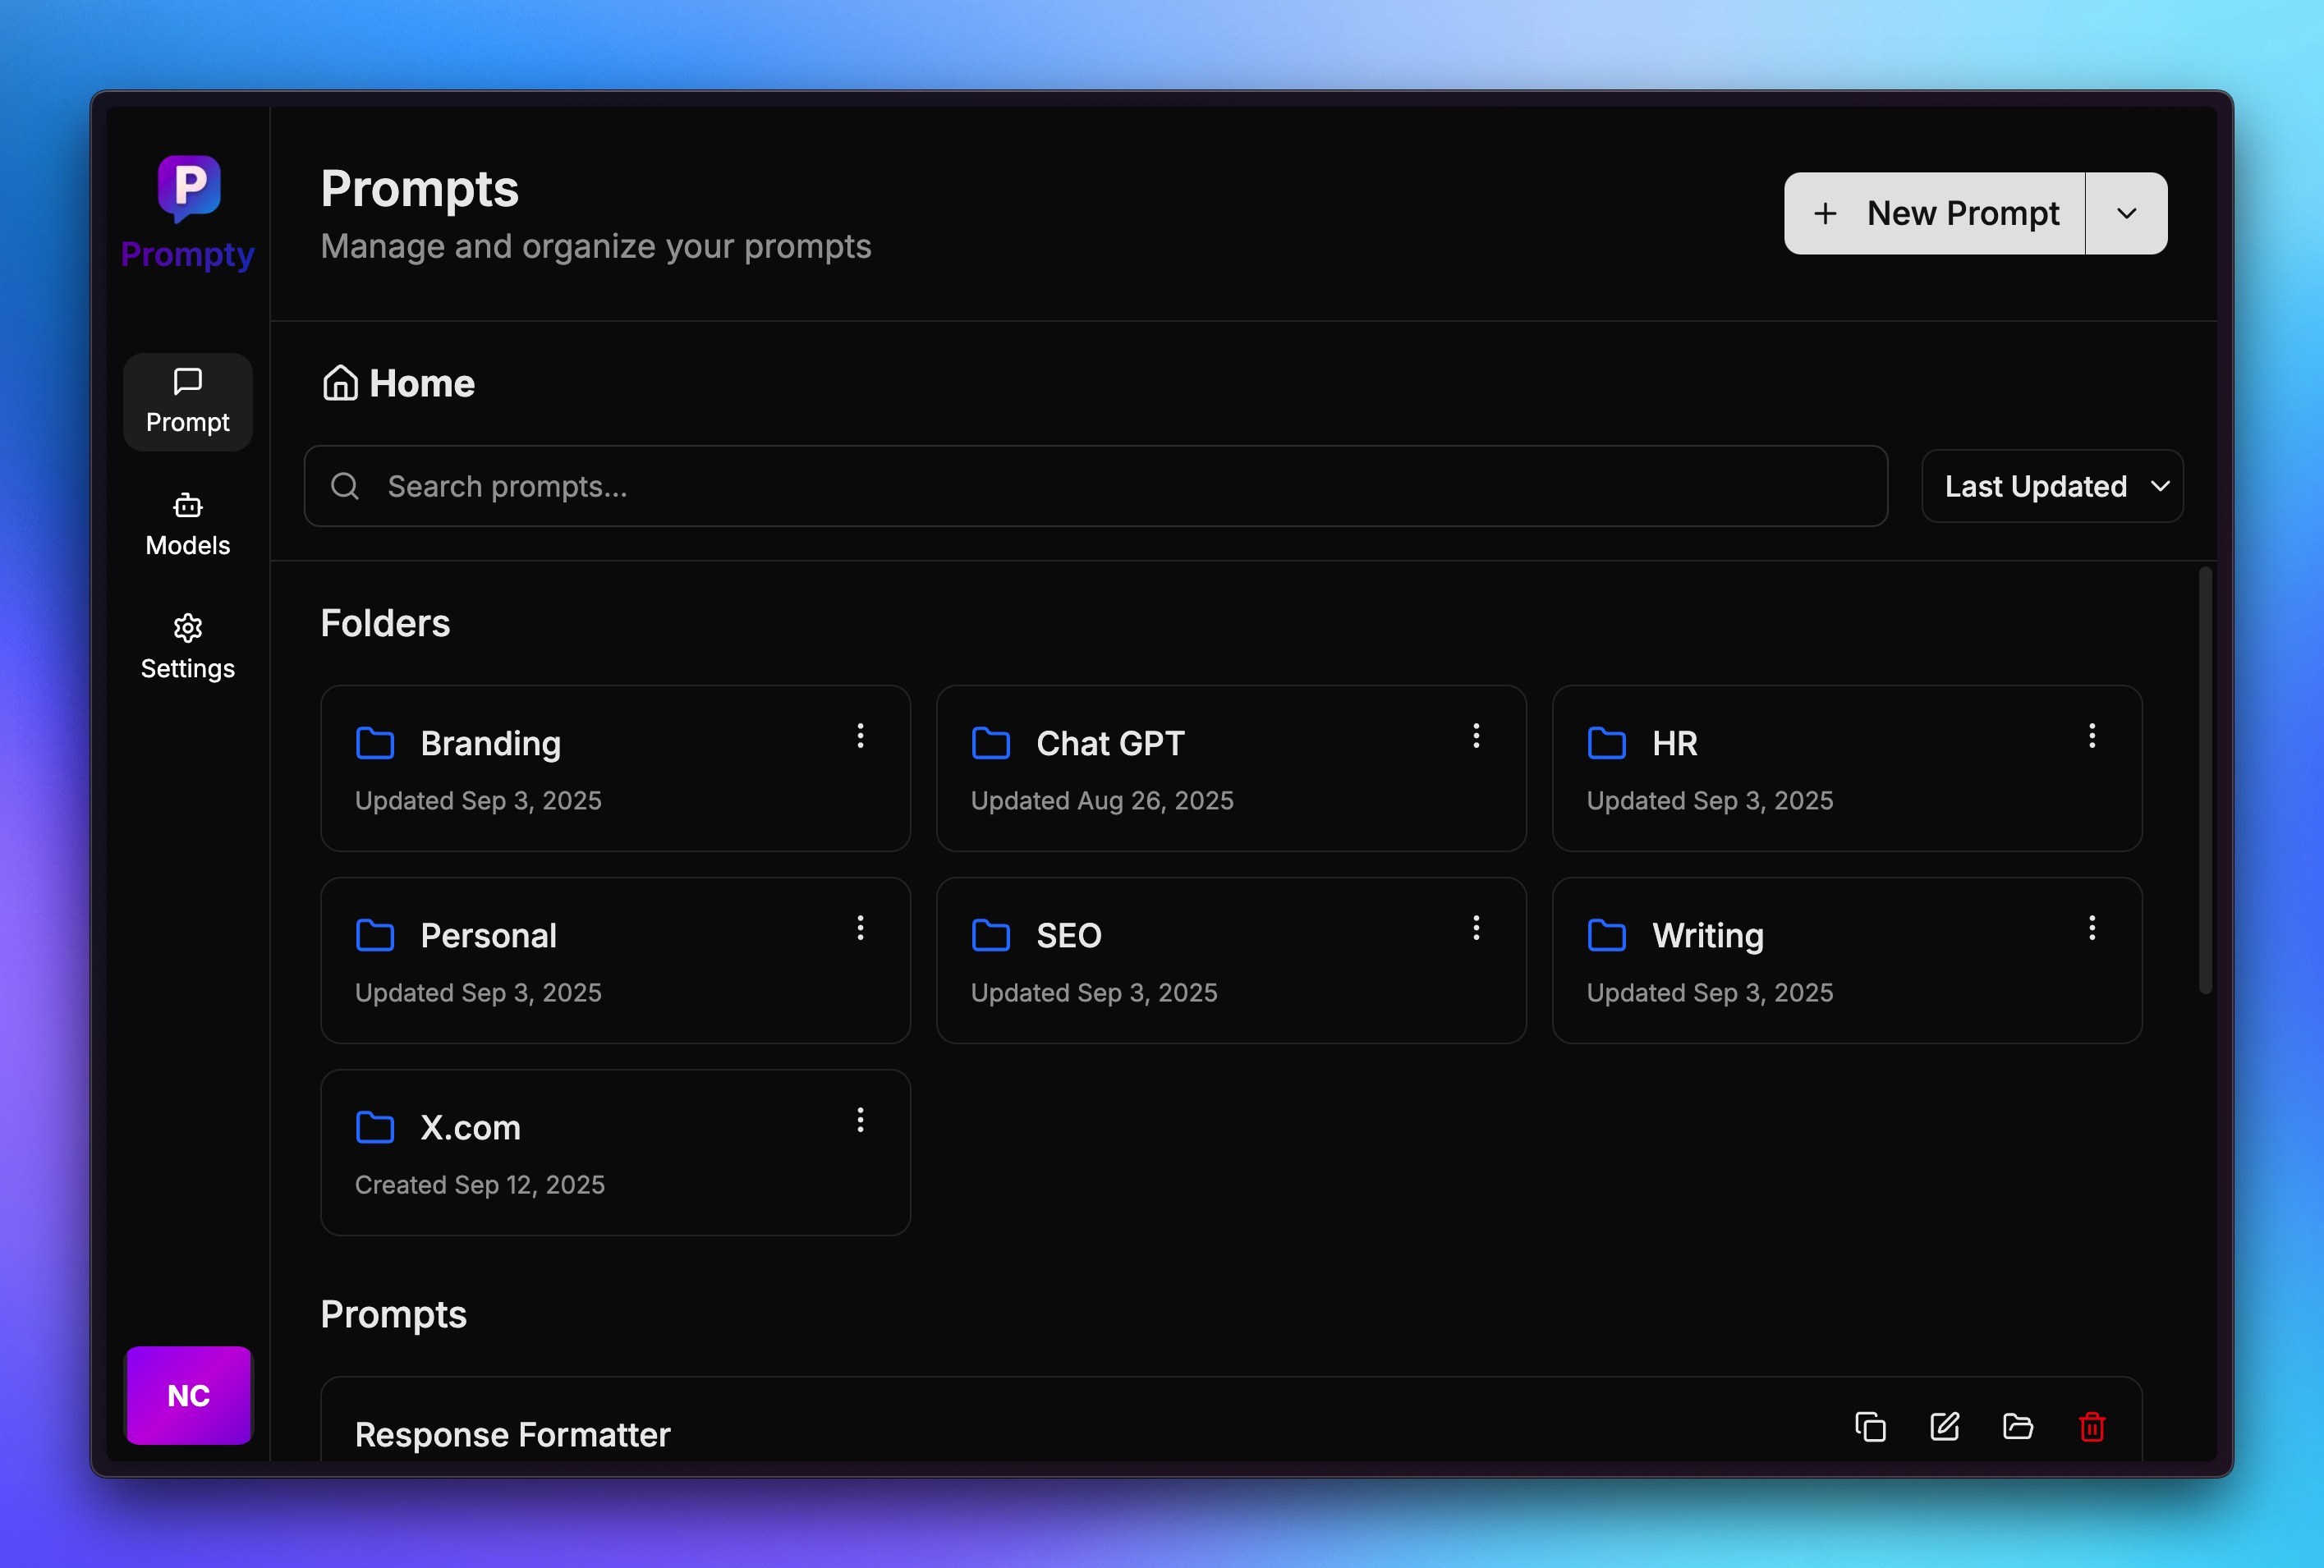Click the Home breadcrumb icon
The image size is (2324, 1568).
click(x=340, y=383)
